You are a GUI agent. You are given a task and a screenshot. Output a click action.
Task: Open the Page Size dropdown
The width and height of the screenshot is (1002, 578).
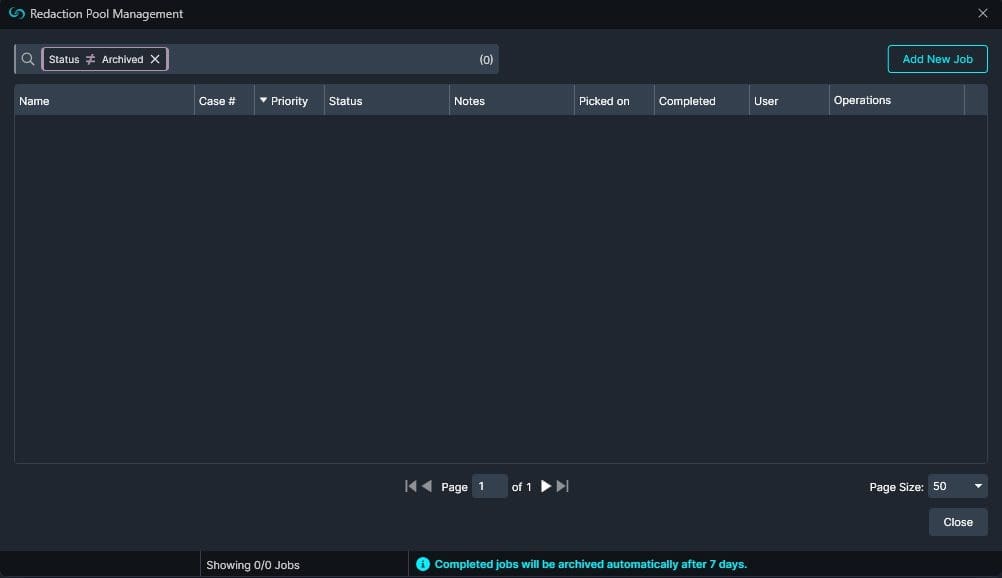pyautogui.click(x=957, y=486)
